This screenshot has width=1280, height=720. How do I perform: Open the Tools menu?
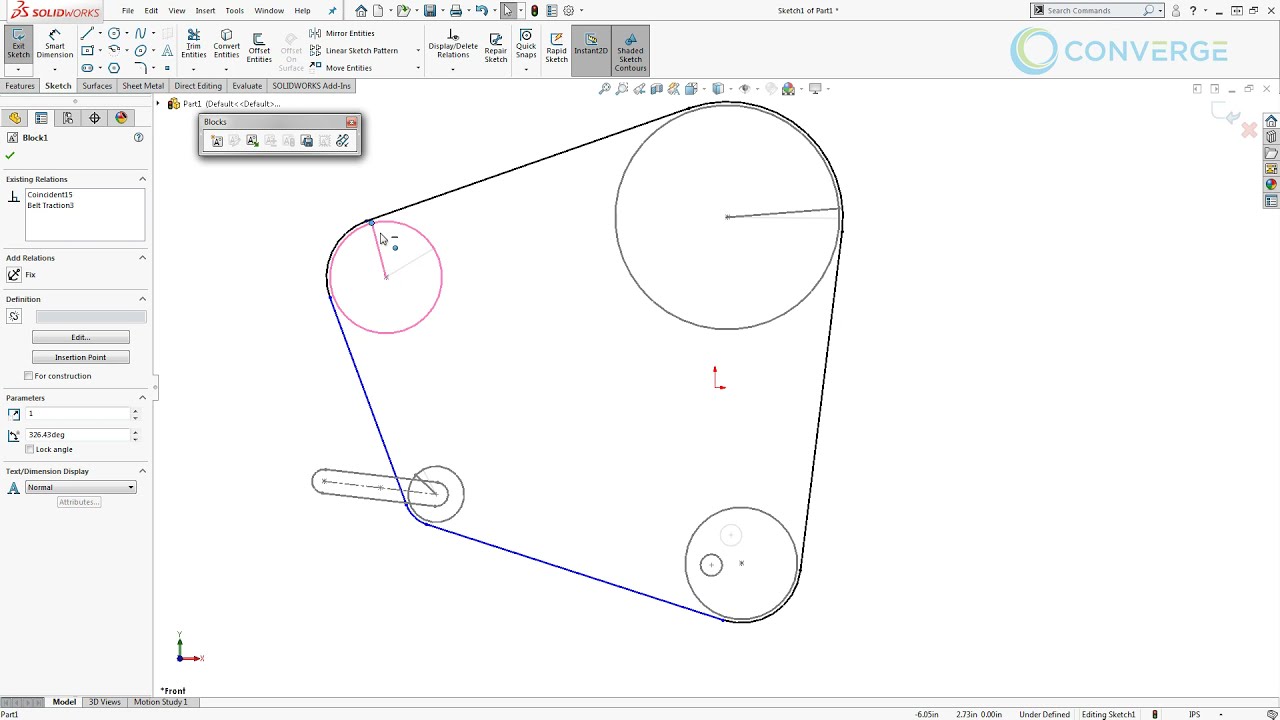tap(234, 10)
